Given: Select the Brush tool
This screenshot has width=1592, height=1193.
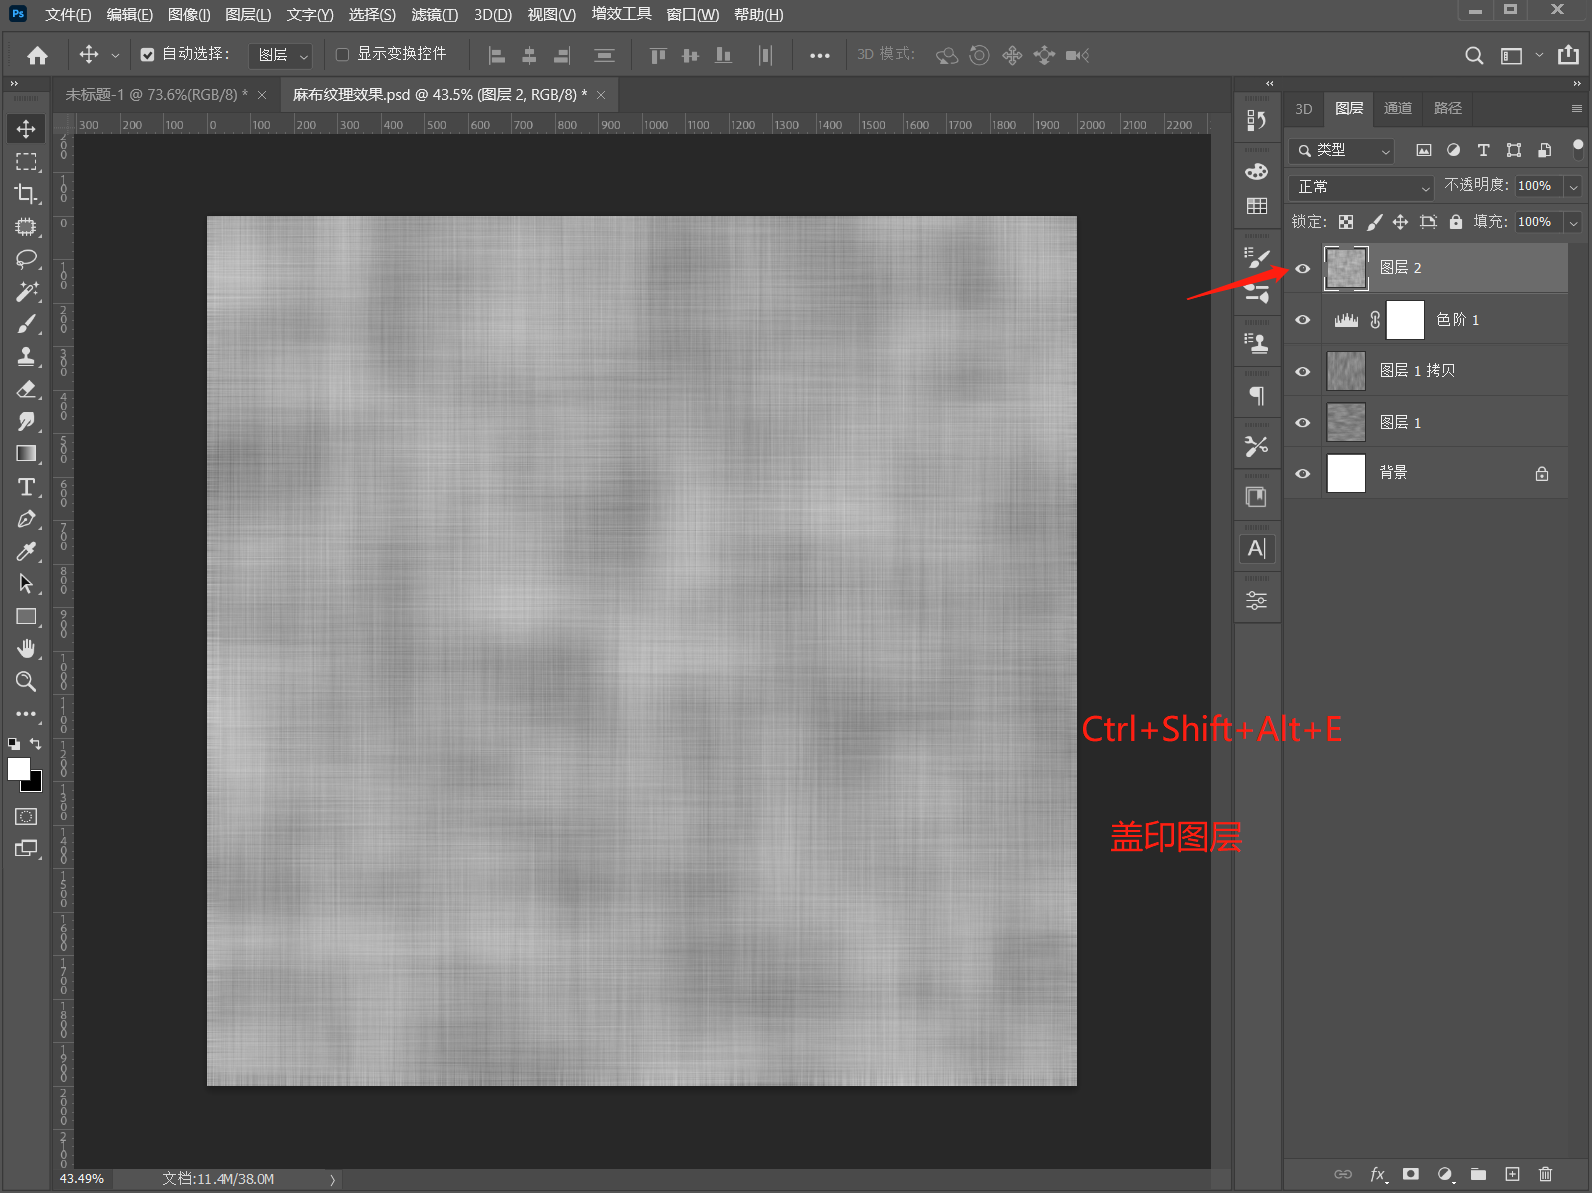Looking at the screenshot, I should pos(26,324).
